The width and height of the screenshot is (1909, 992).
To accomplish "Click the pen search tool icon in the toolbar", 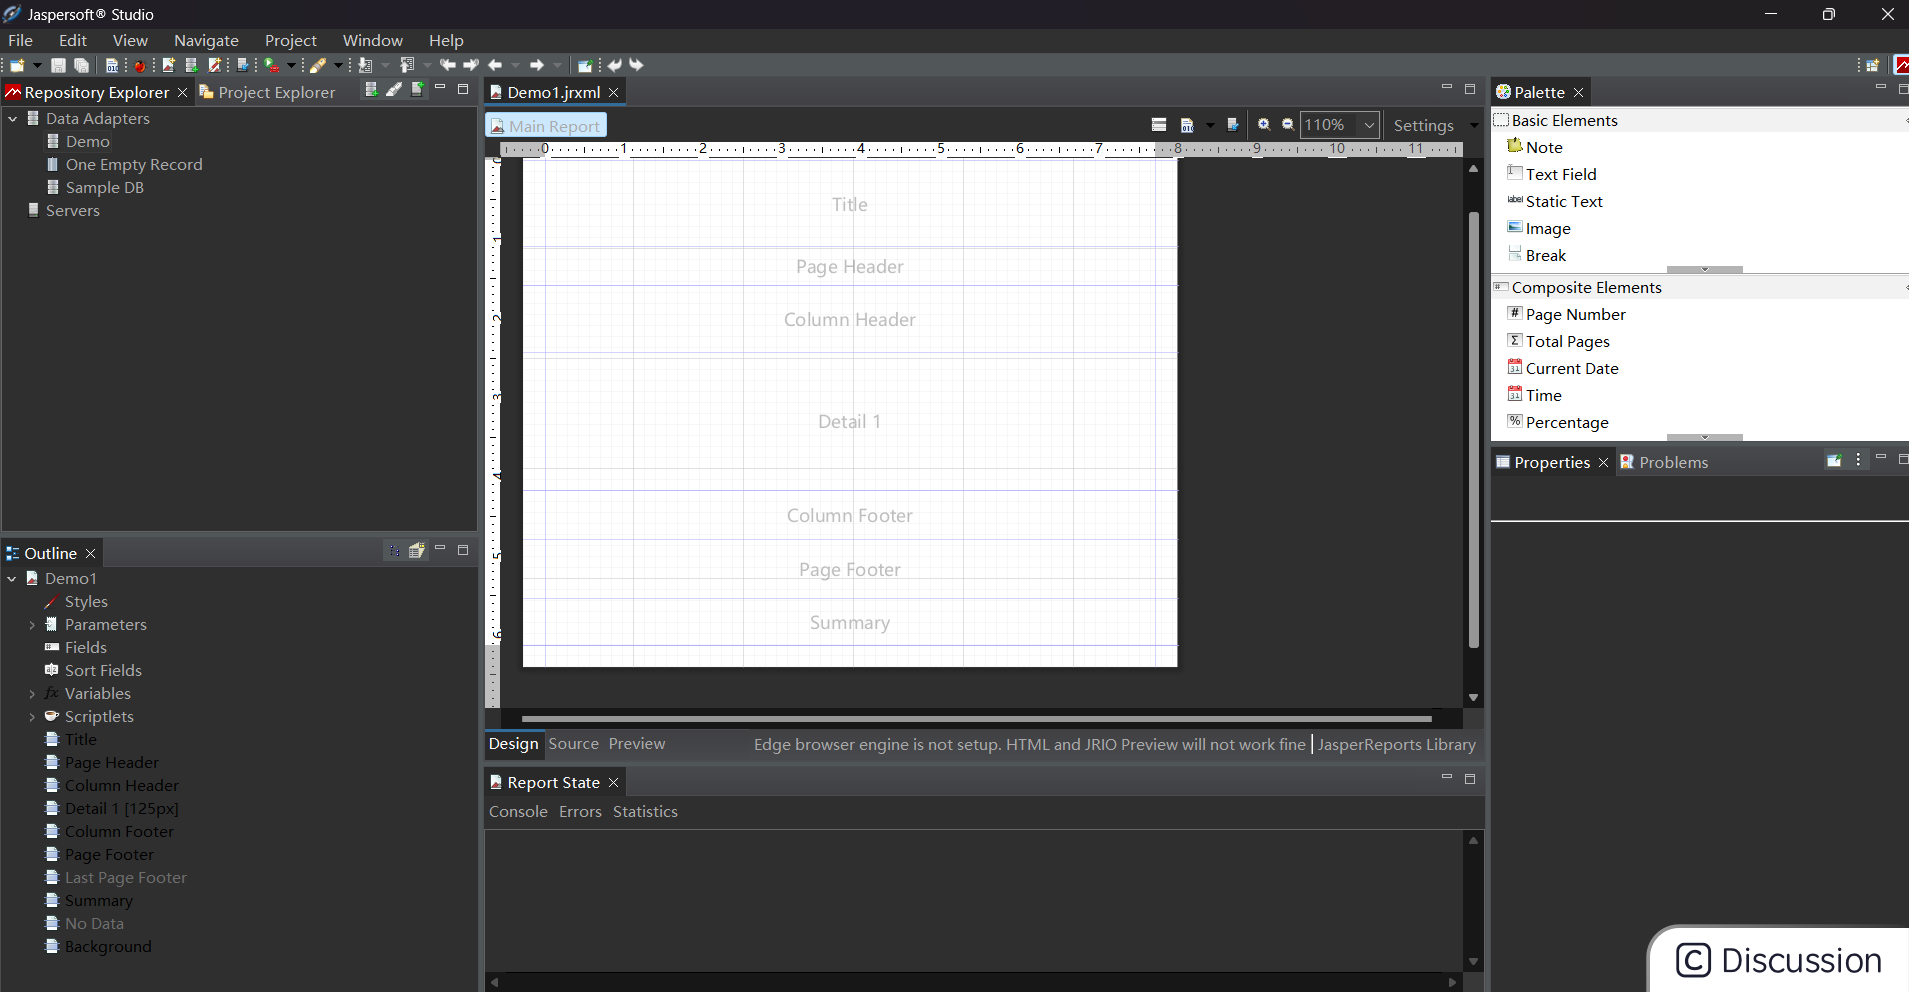I will tap(317, 65).
